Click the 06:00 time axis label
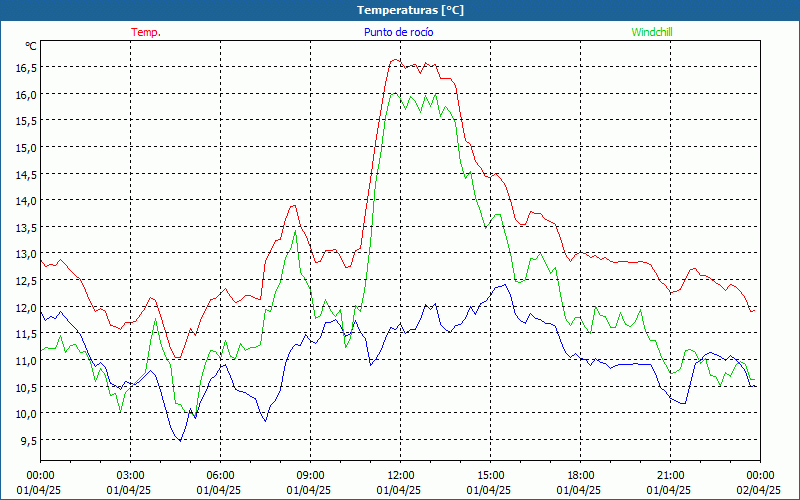The width and height of the screenshot is (800, 500). [220, 476]
